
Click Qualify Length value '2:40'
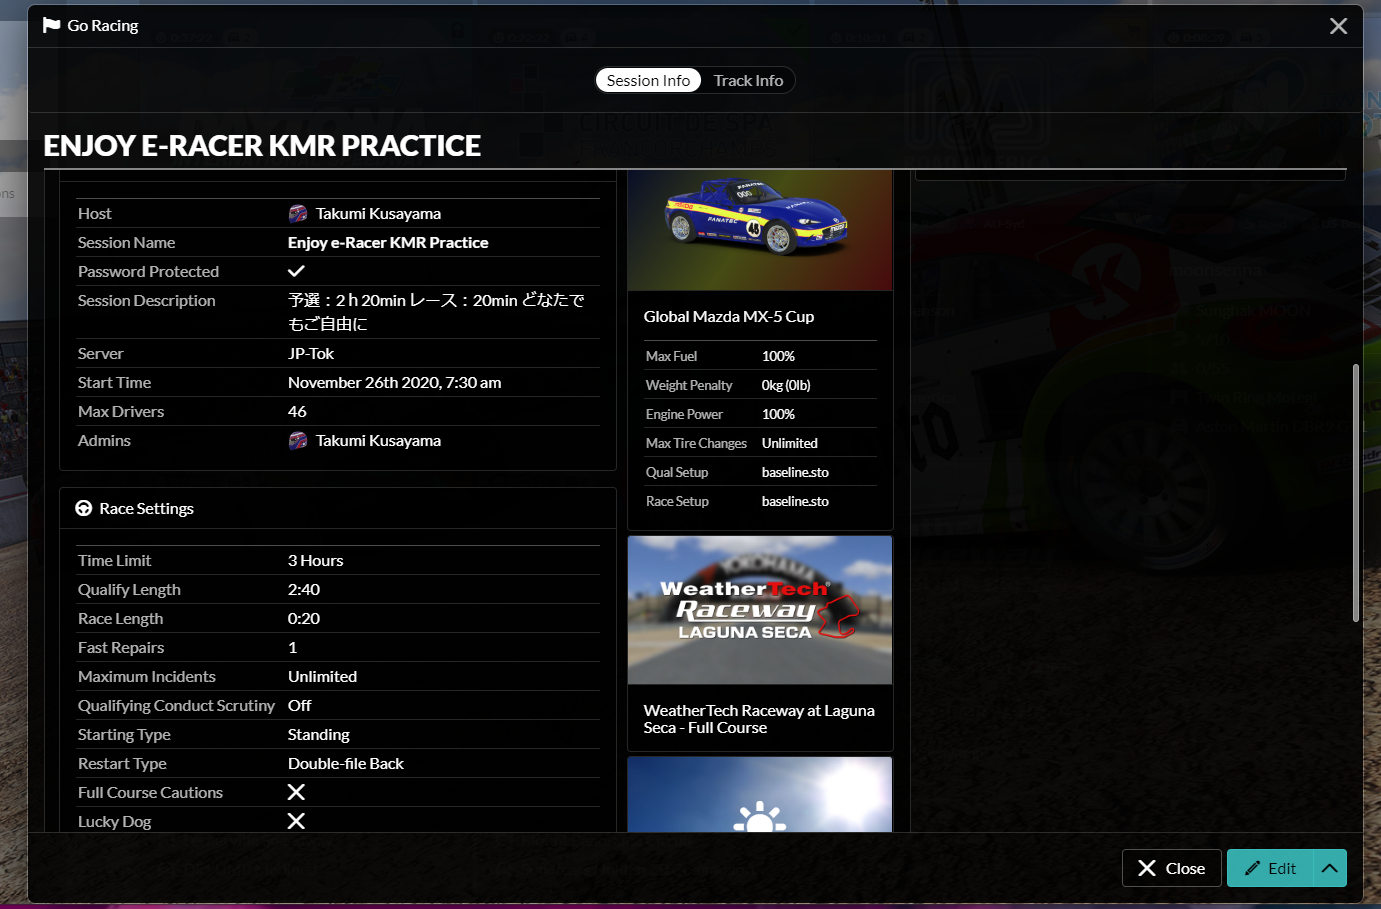point(304,589)
